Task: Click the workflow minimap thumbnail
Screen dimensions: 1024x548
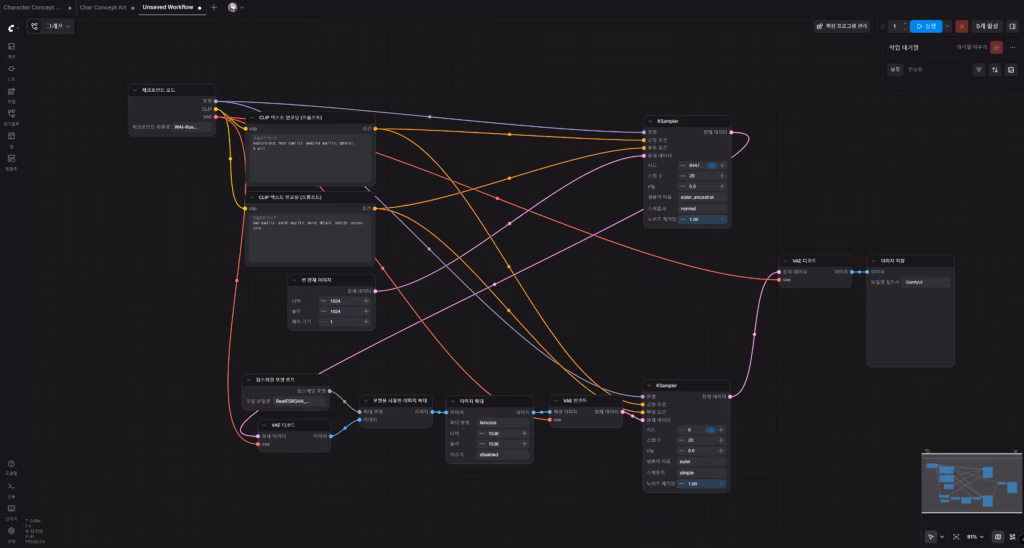Action: (965, 485)
